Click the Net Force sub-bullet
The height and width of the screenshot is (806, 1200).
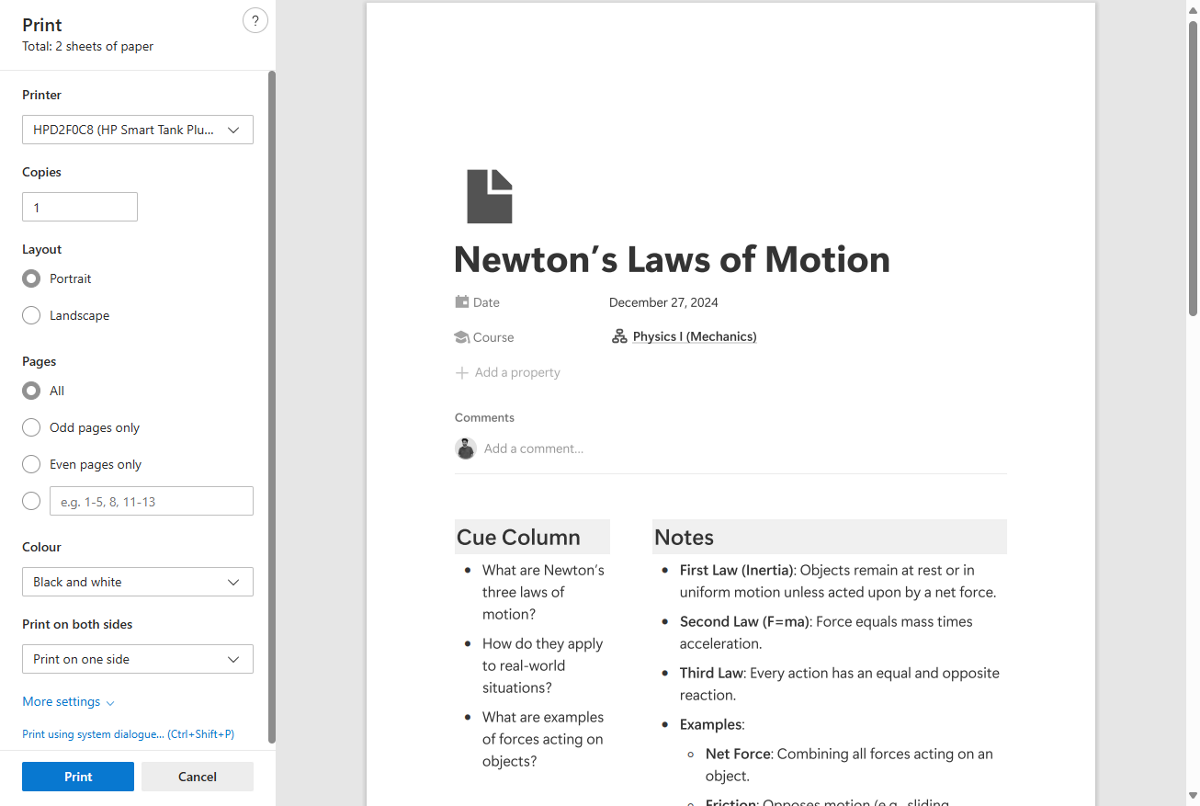coord(849,765)
